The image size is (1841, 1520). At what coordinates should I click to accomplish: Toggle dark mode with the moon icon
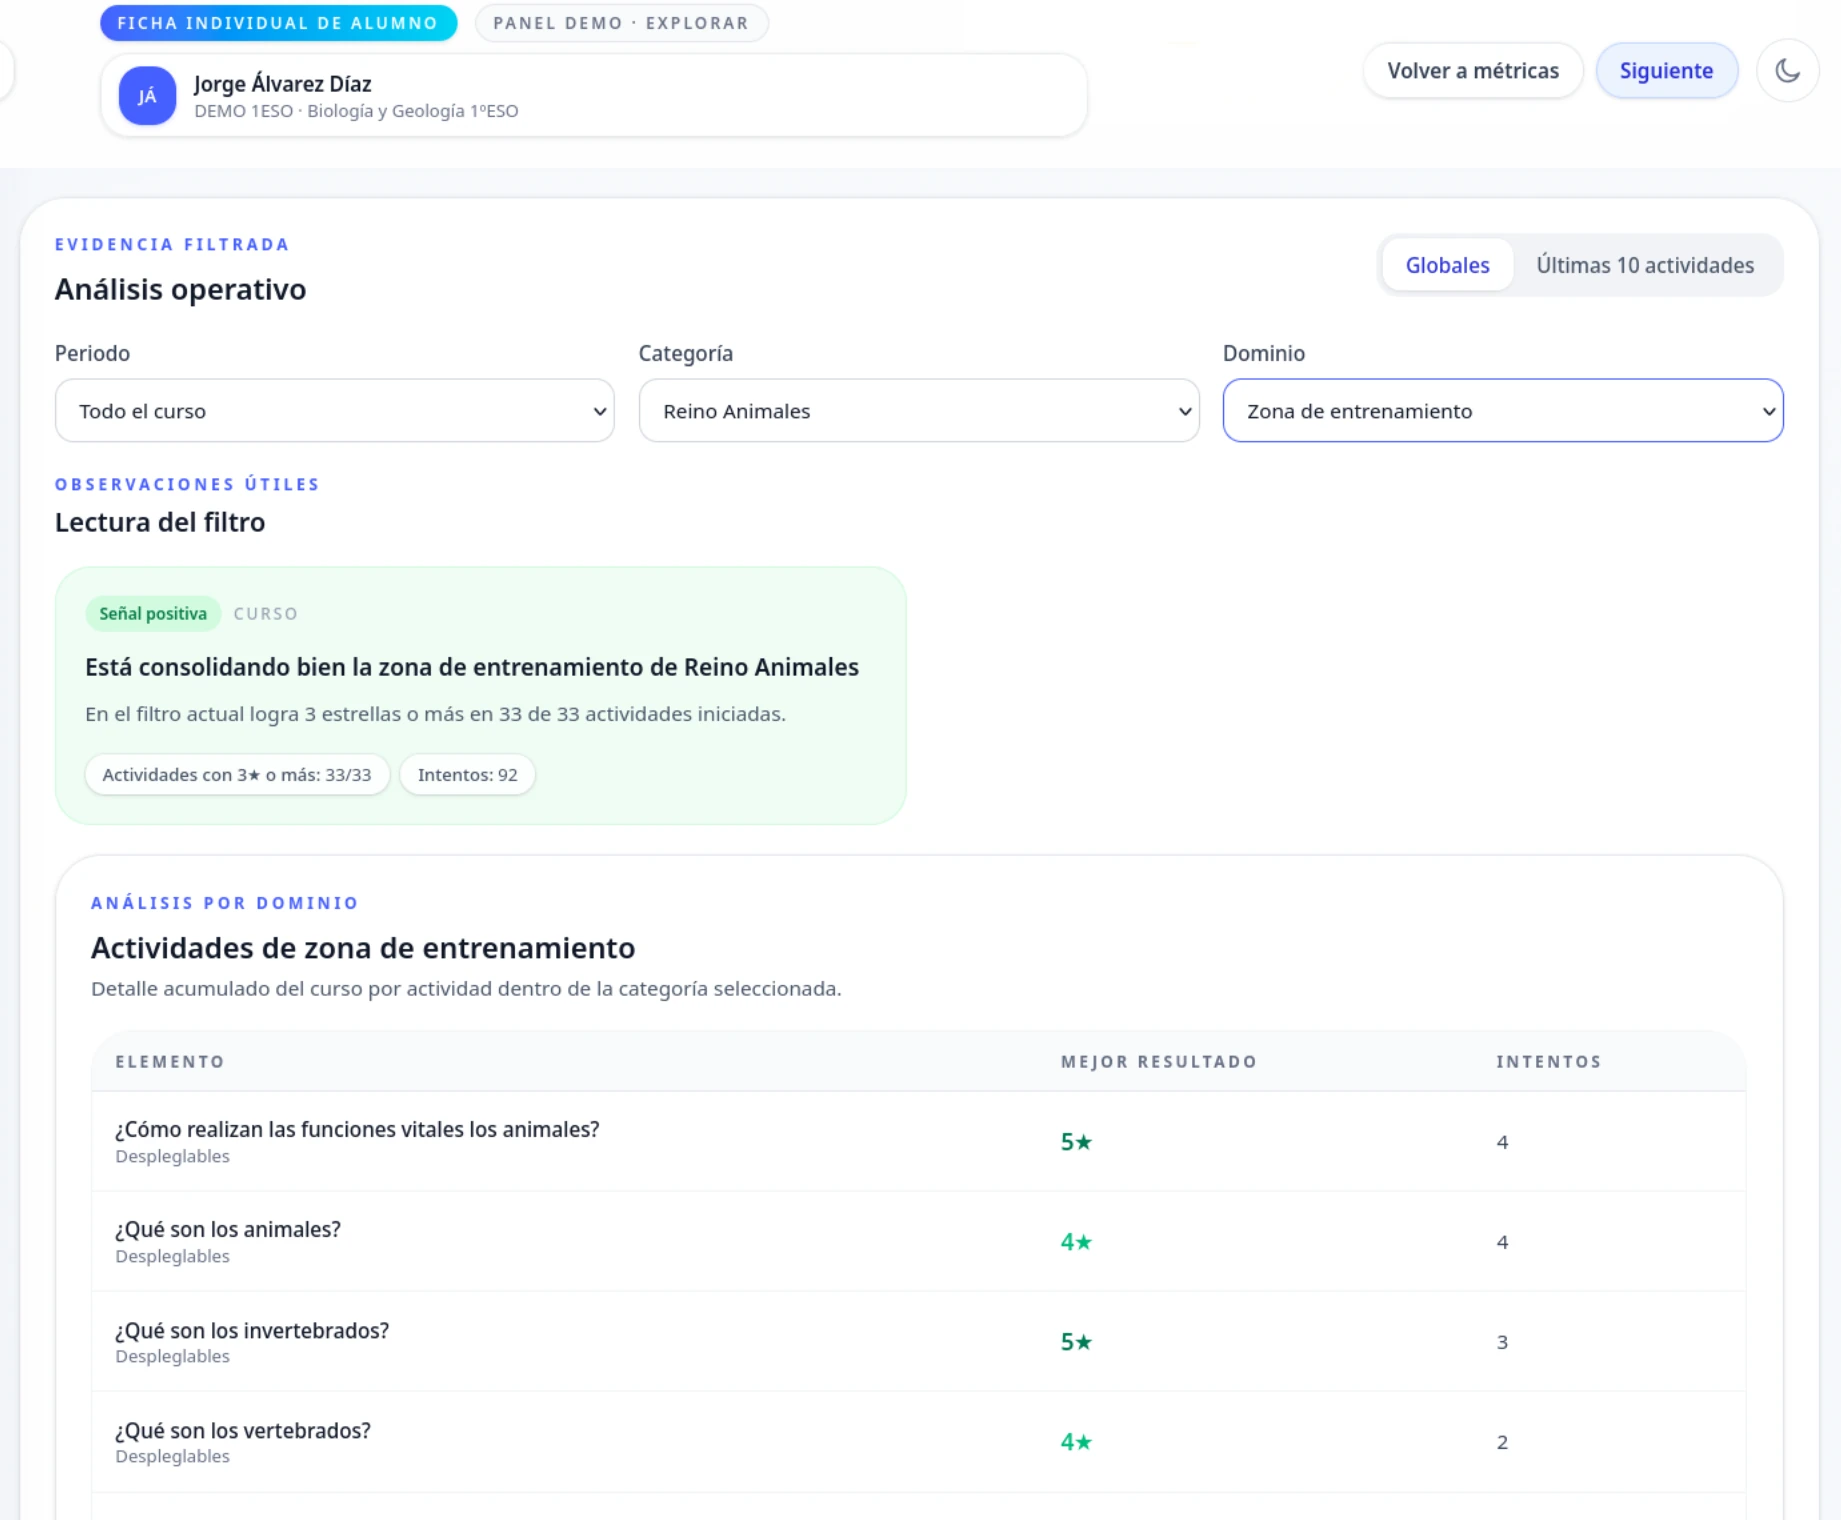pos(1787,71)
